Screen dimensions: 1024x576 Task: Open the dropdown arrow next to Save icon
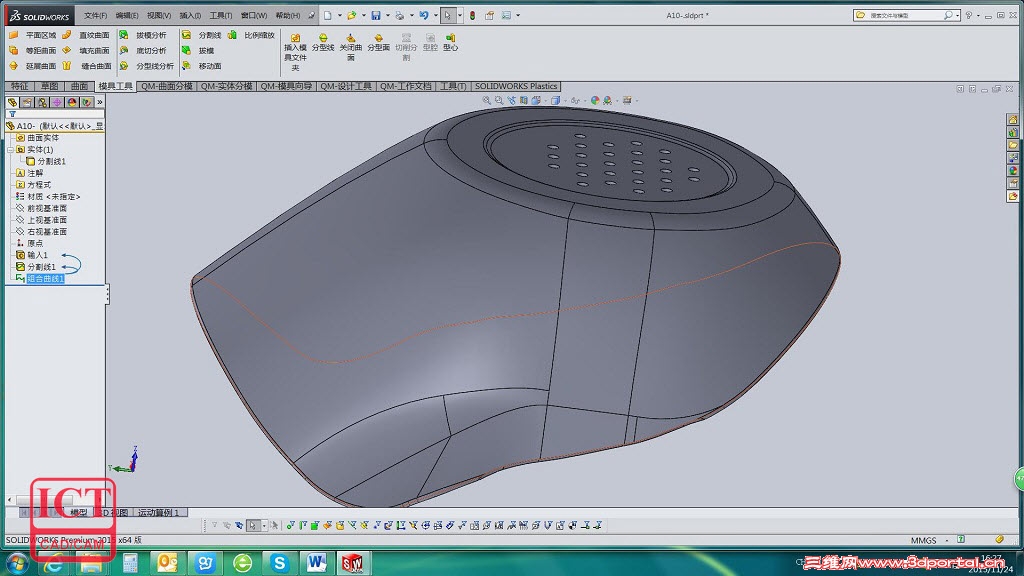pyautogui.click(x=387, y=16)
